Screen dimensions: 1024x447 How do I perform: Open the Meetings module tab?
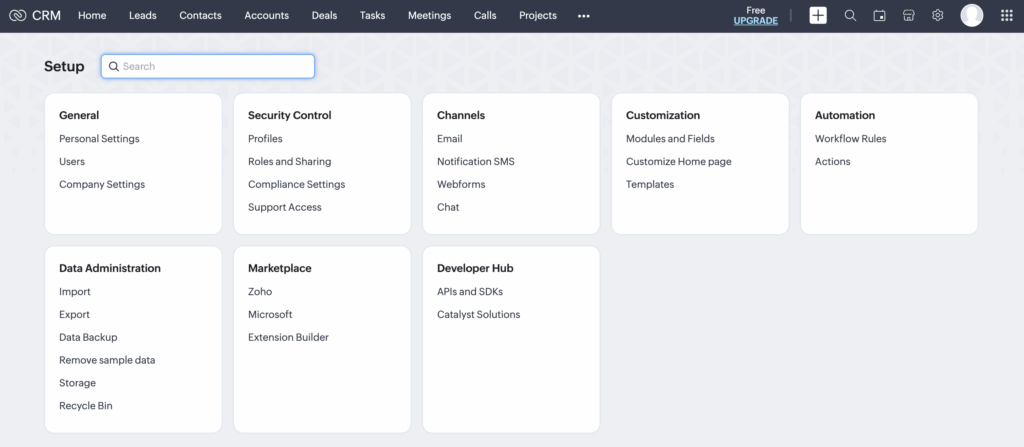[429, 15]
